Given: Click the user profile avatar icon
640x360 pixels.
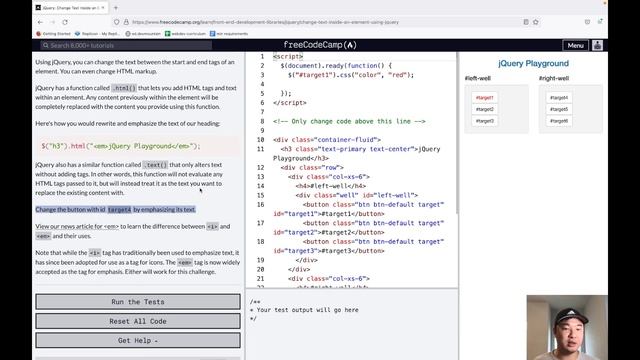Looking at the screenshot, I should tap(598, 45).
